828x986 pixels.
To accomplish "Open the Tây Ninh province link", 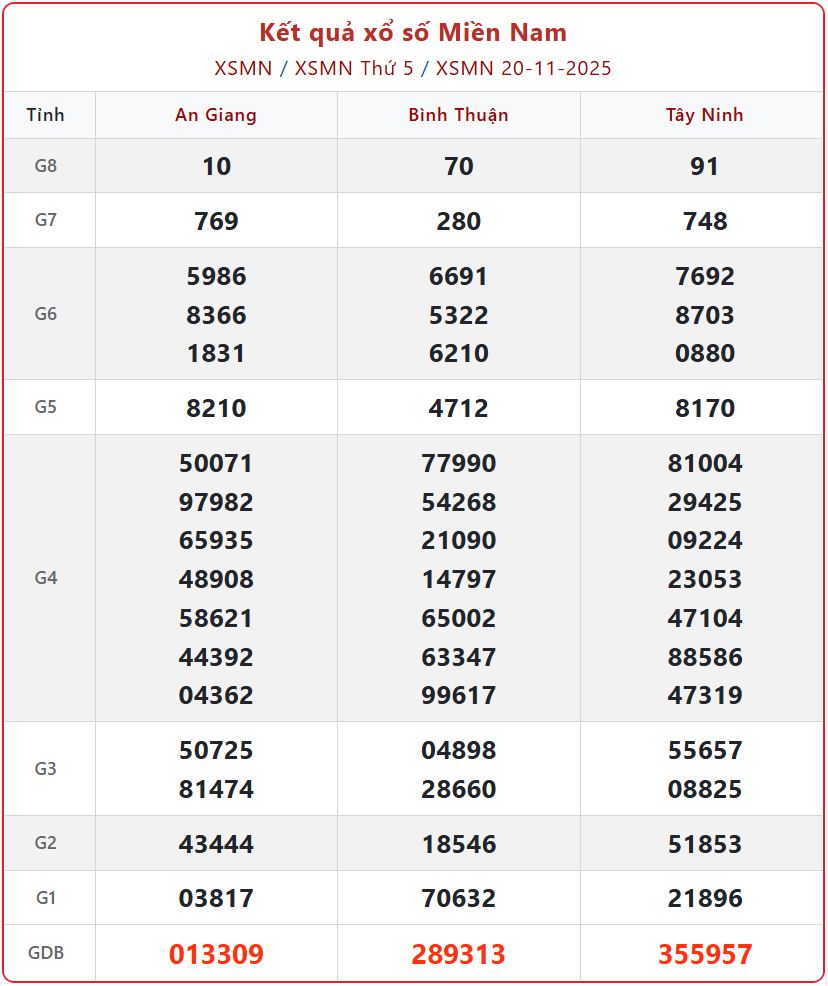I will 704,115.
